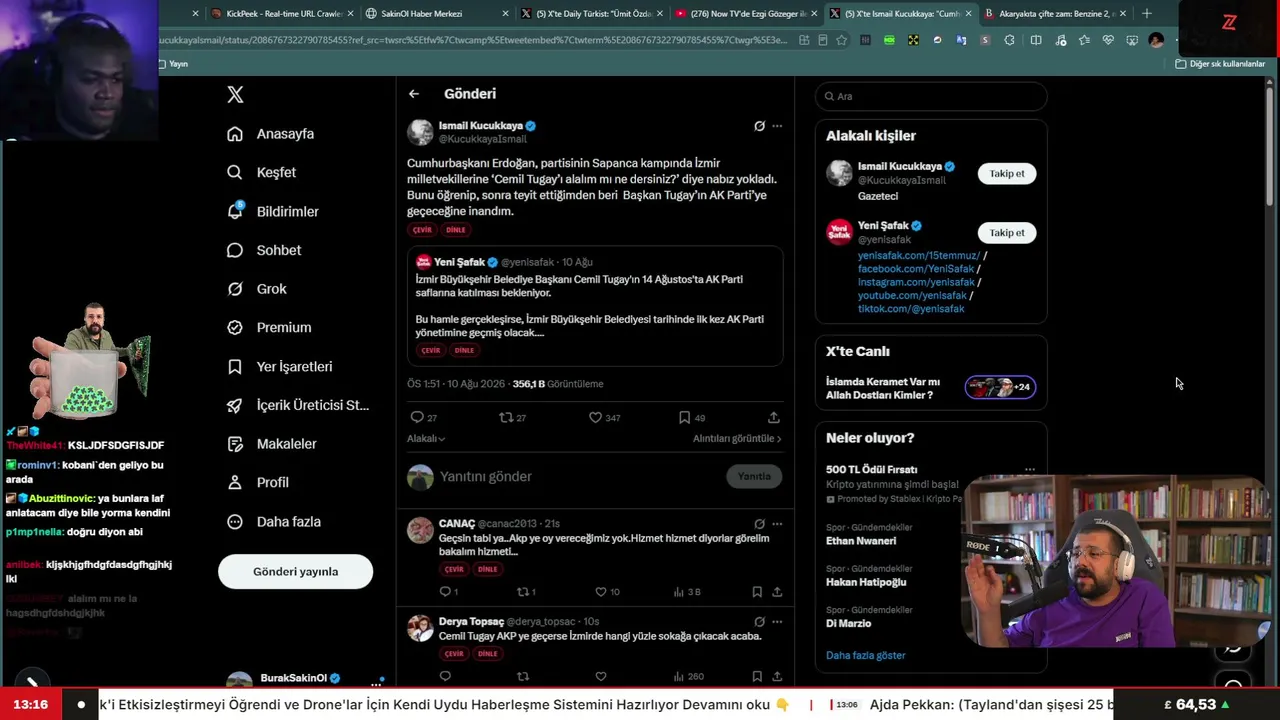Viewport: 1280px width, 720px height.
Task: Open more options on Derya Topsaç's reply
Action: [777, 621]
